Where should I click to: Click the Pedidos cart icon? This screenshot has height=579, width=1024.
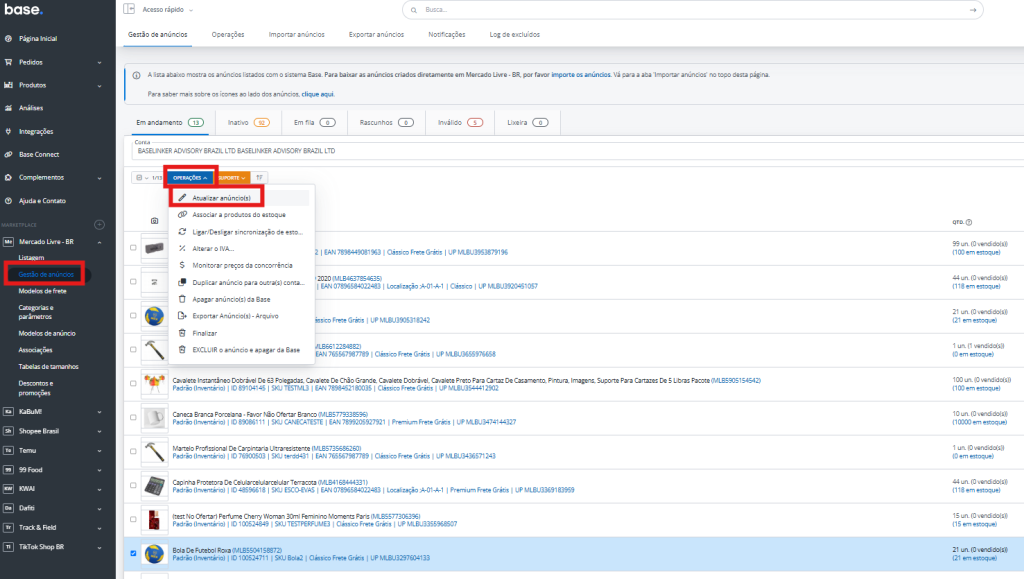(8, 62)
